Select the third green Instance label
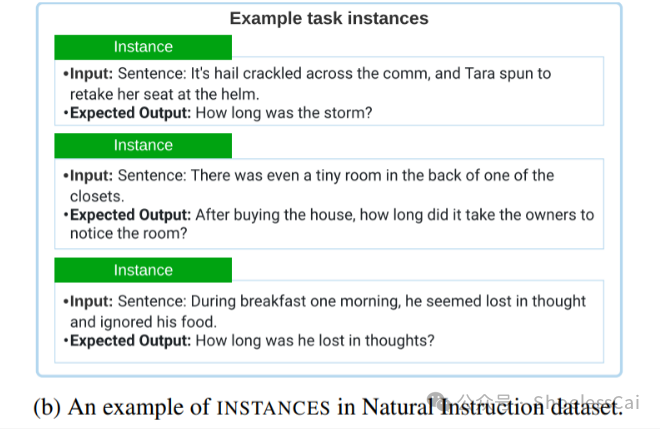This screenshot has height=429, width=660. coord(143,270)
